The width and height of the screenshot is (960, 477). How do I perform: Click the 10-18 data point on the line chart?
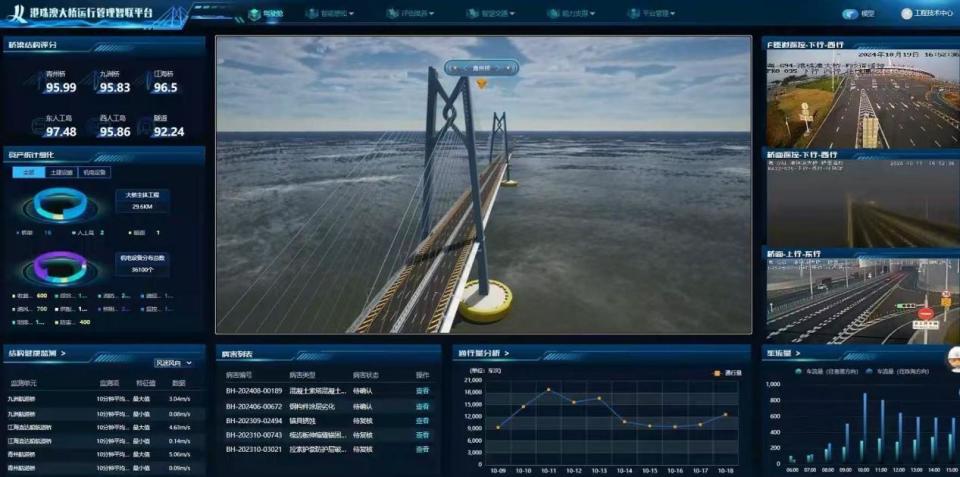point(726,415)
